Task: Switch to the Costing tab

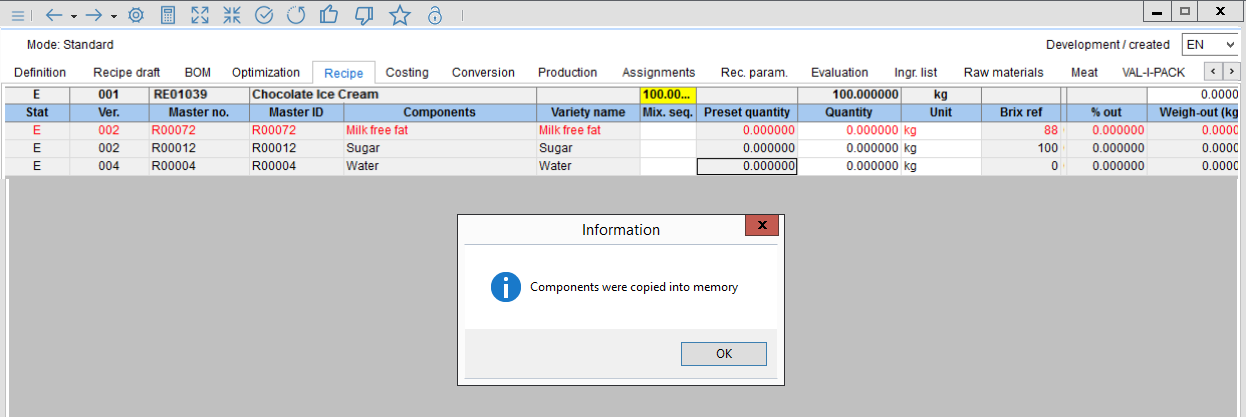Action: coord(407,72)
